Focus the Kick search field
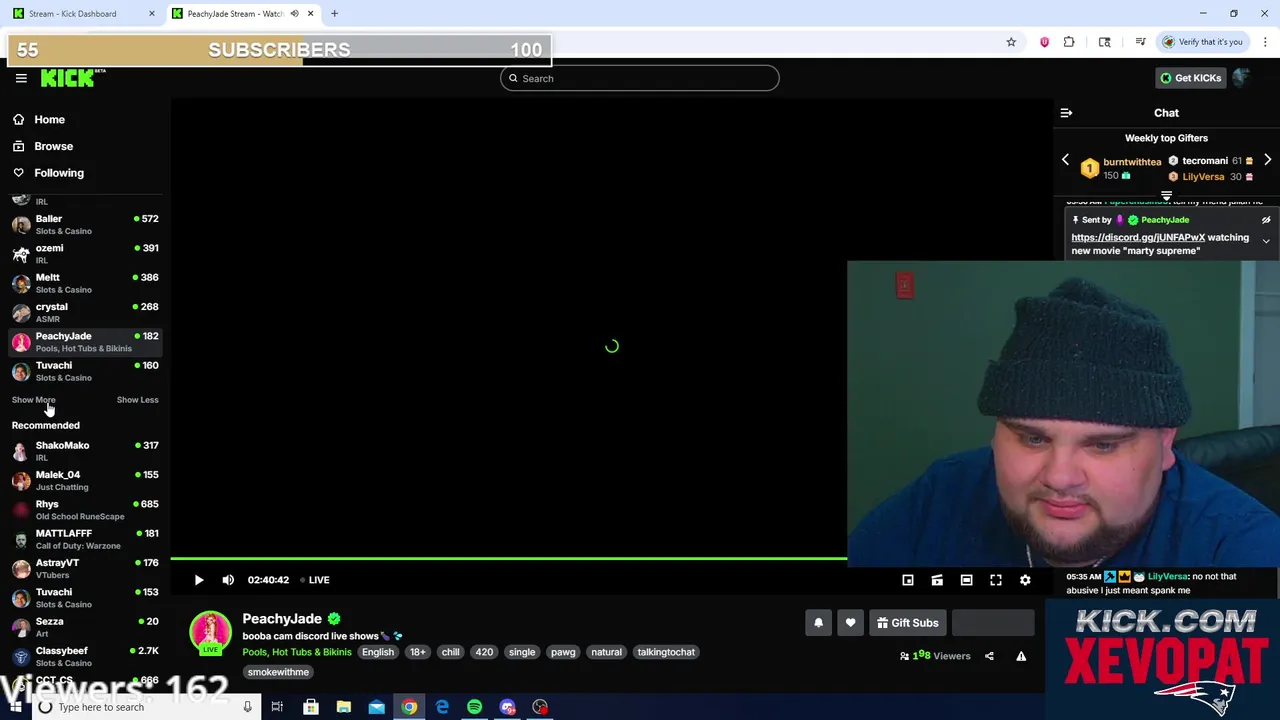 [640, 78]
